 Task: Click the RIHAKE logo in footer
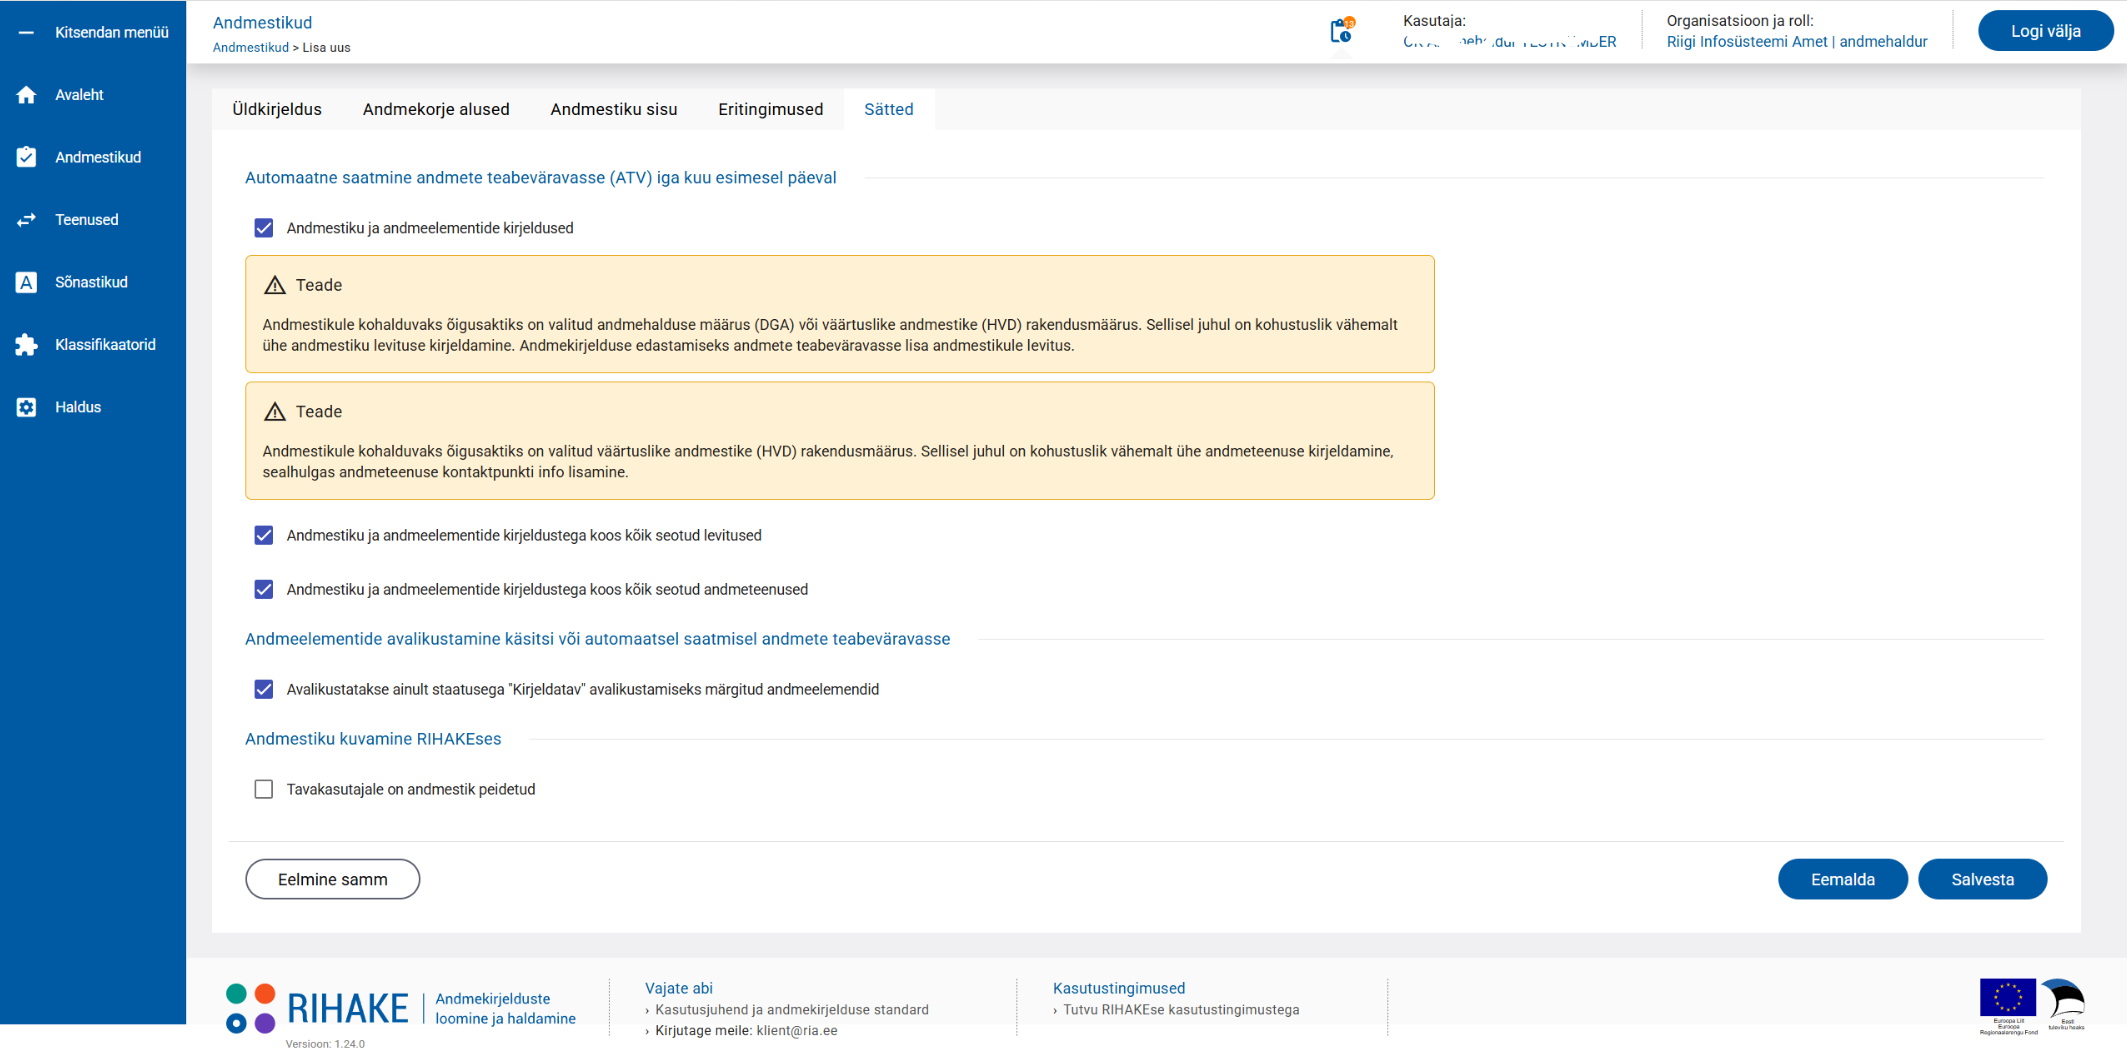318,1008
